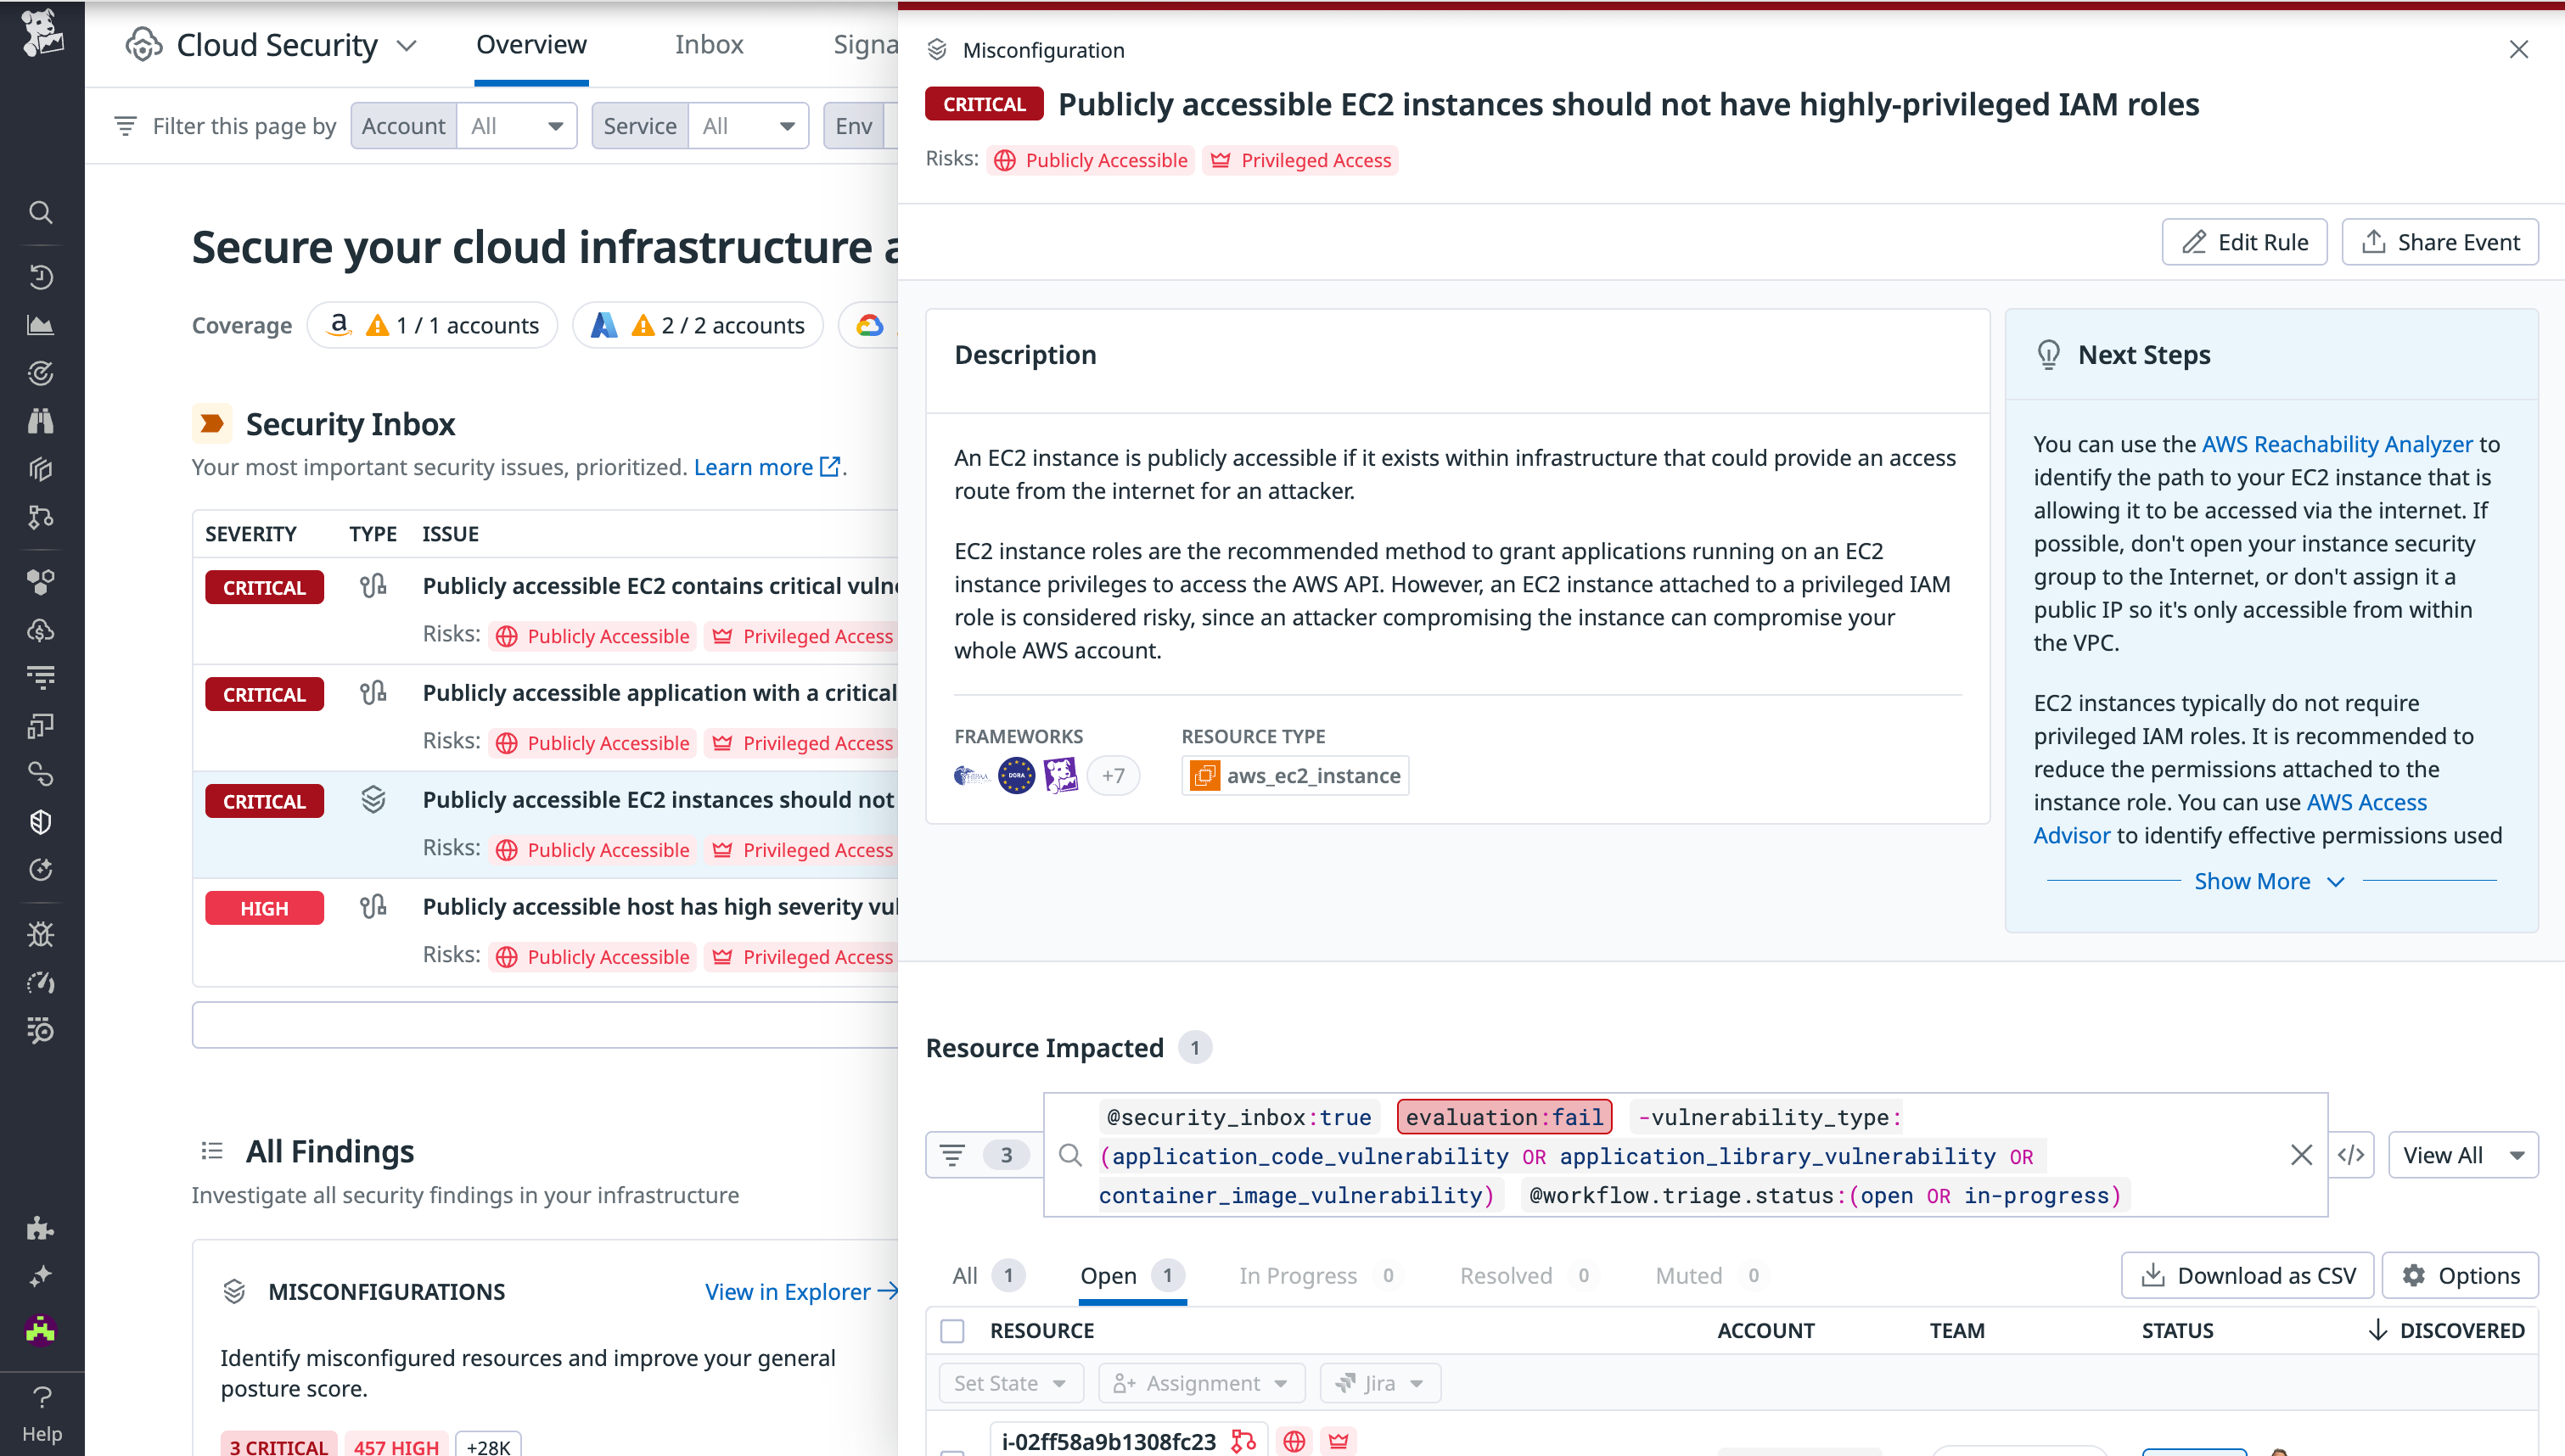
Task: Open the binoculars investigation icon in sidebar
Action: tap(40, 420)
